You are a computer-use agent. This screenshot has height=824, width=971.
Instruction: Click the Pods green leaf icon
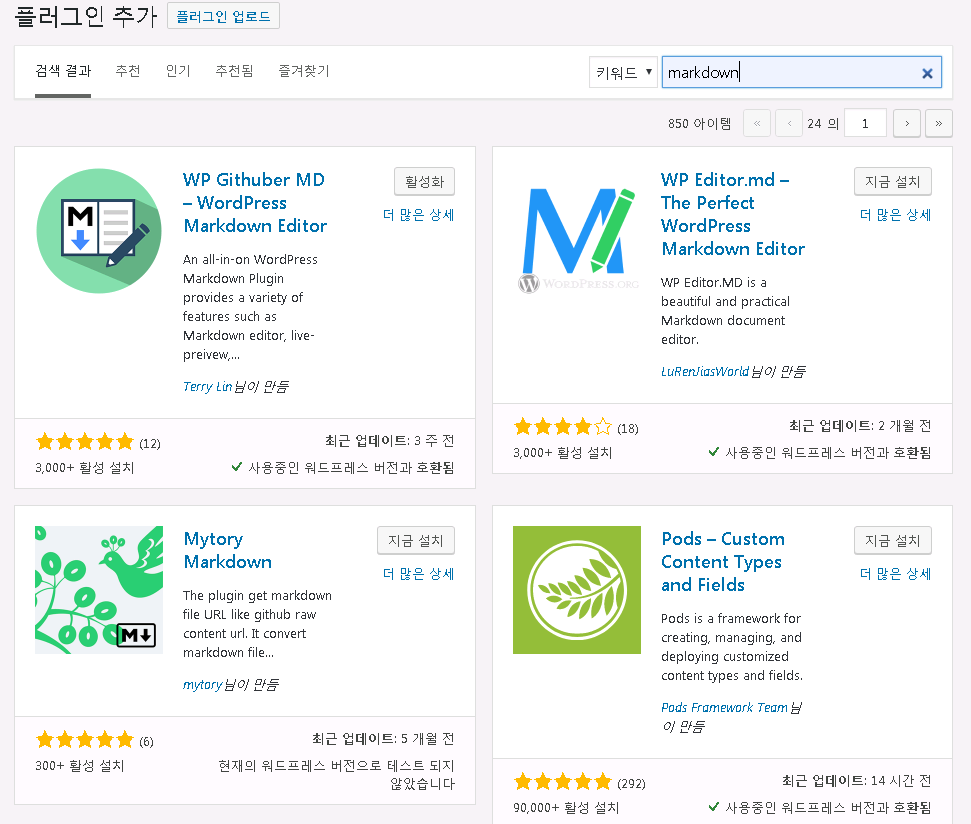click(577, 590)
